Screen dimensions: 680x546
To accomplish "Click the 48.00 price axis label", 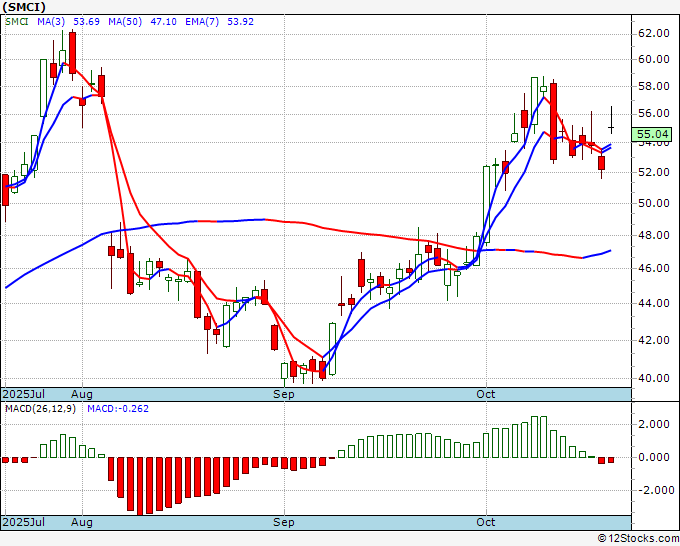I will 654,235.
